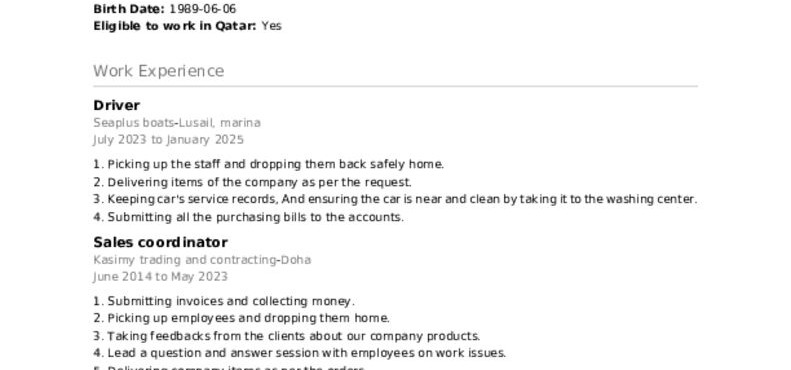Click the line about keeping car's service records
The width and height of the screenshot is (791, 370).
pos(395,199)
